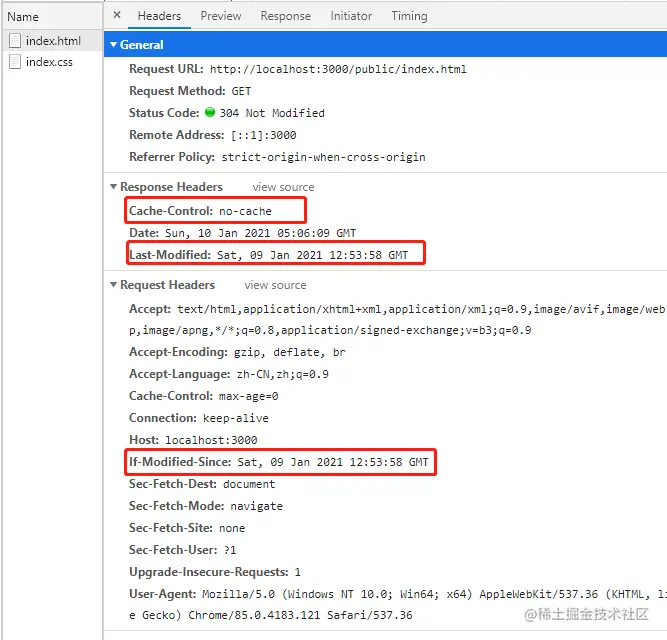
Task: Click the Last-Modified header date value
Action: coord(313,255)
